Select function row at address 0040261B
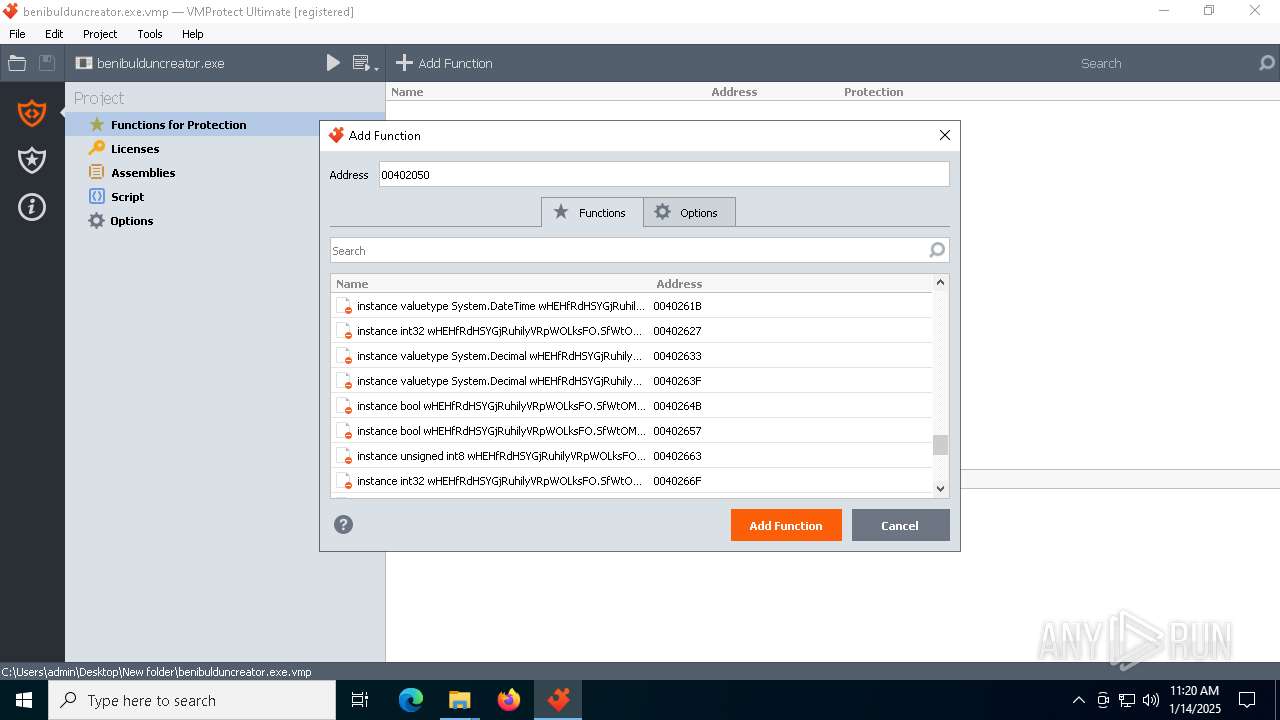 point(631,306)
